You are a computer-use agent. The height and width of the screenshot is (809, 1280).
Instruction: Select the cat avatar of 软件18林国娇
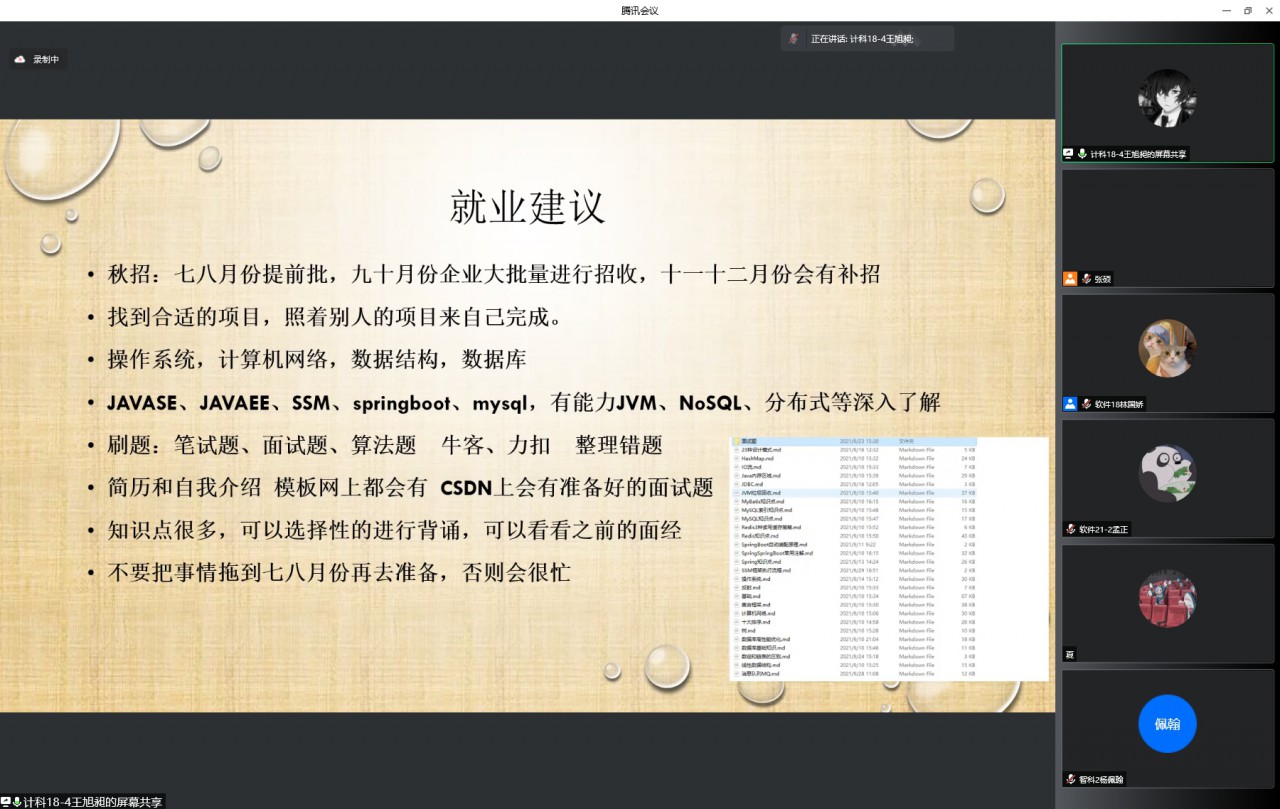tap(1167, 348)
